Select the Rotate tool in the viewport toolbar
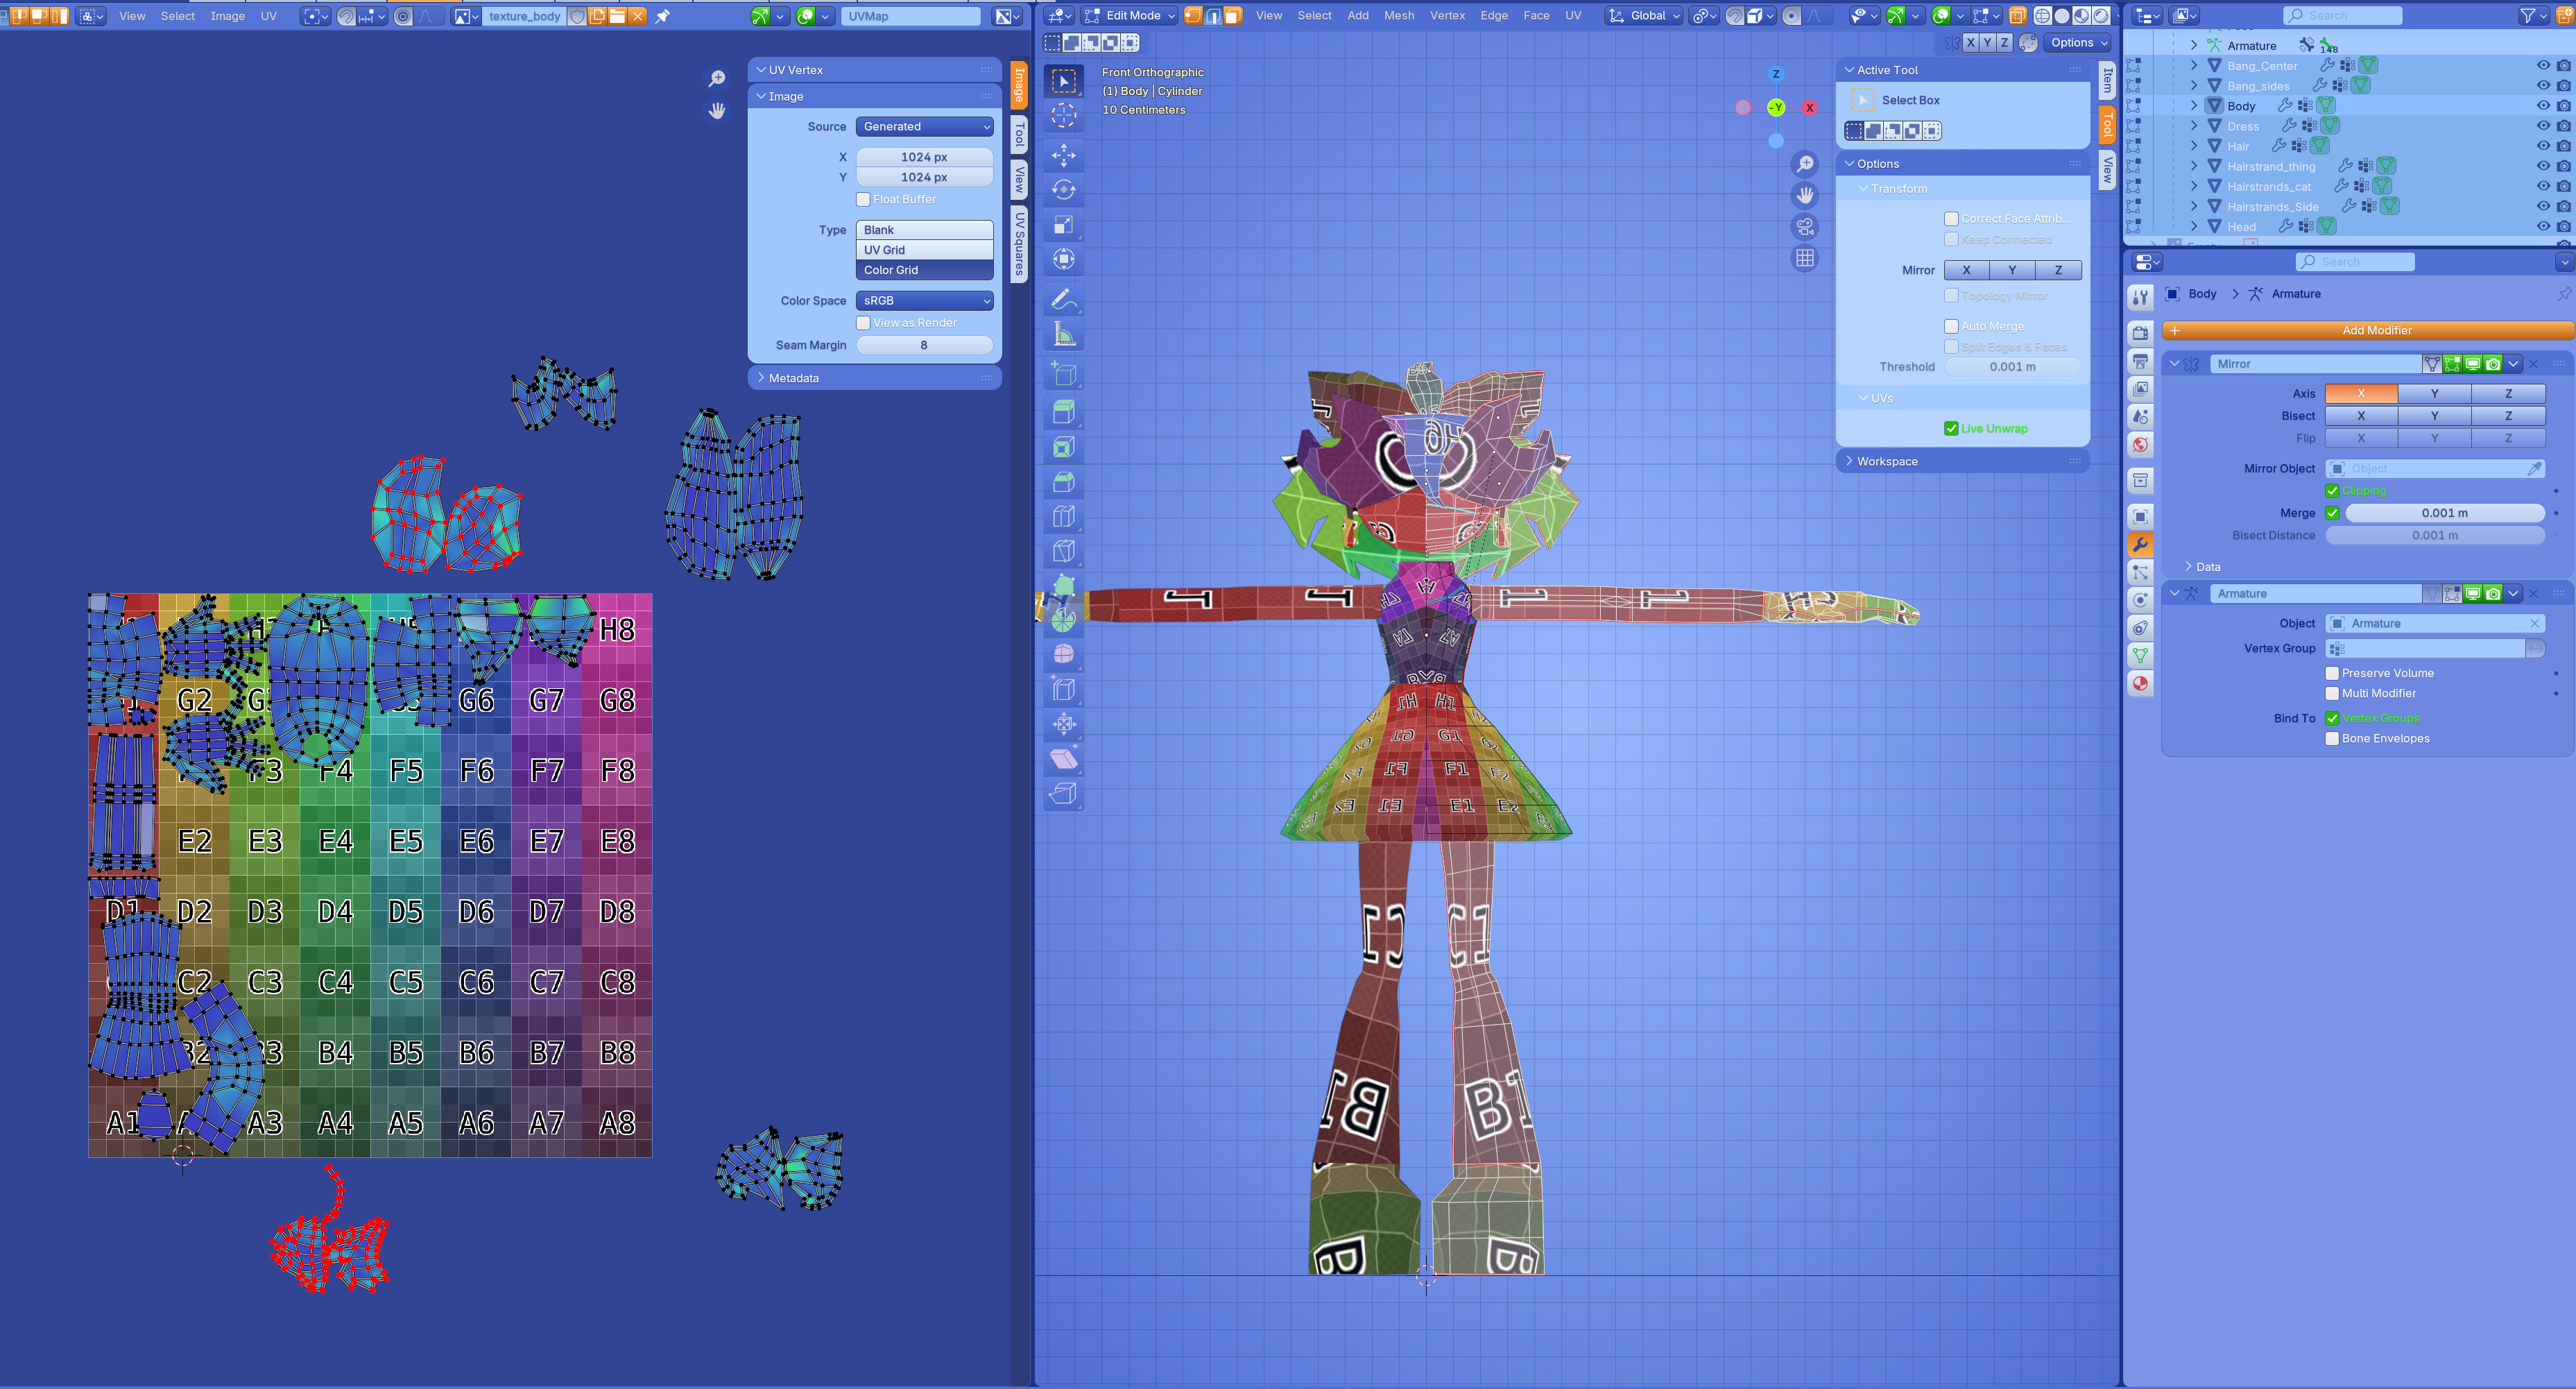The width and height of the screenshot is (2576, 1389). pos(1063,190)
